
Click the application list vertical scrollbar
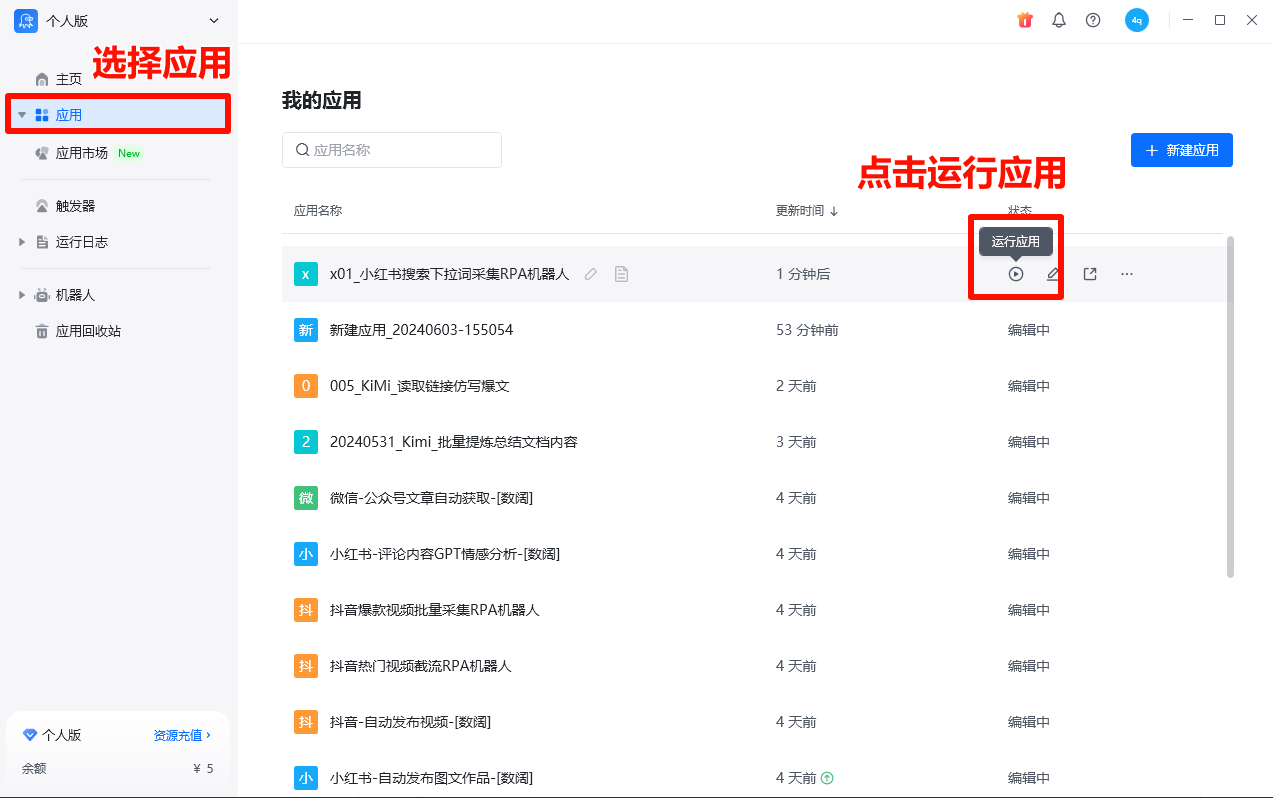coord(1231,406)
